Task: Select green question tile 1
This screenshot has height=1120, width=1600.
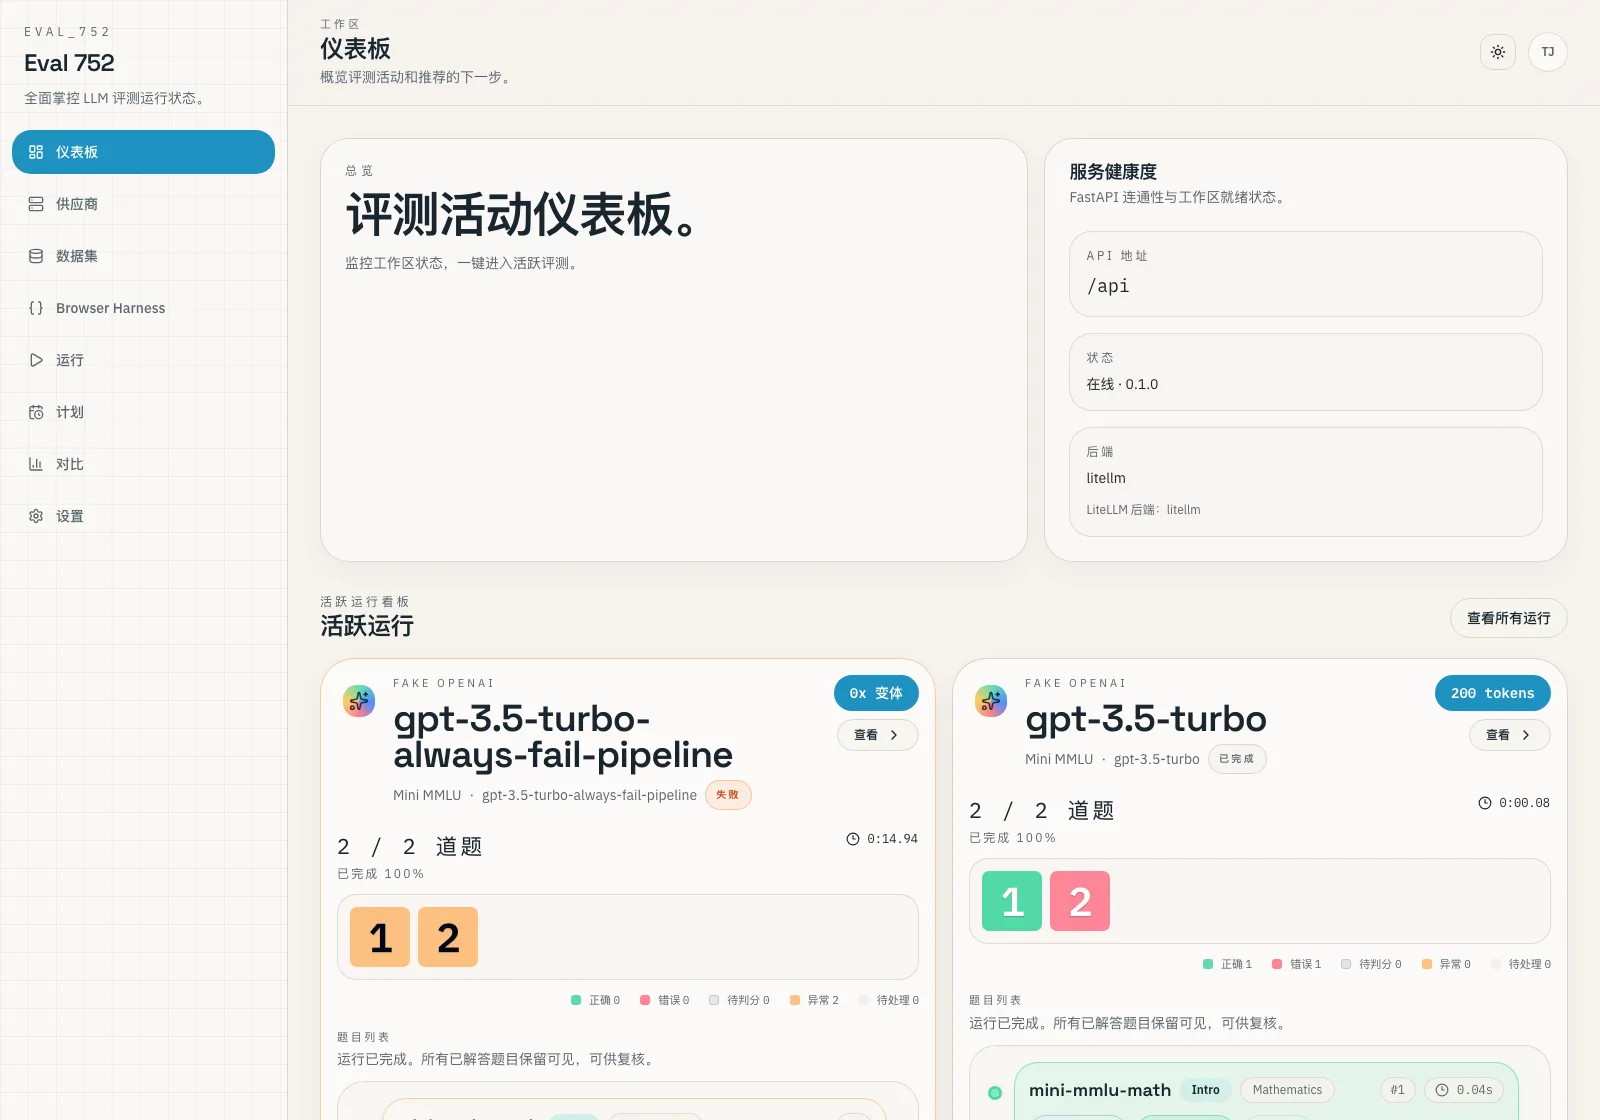Action: 1012,901
